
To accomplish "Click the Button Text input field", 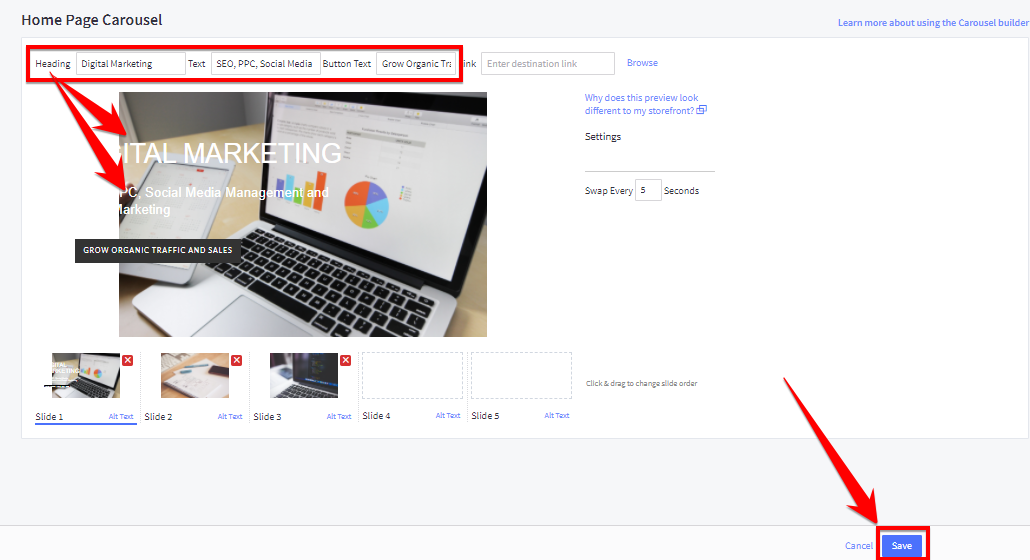I will 416,64.
